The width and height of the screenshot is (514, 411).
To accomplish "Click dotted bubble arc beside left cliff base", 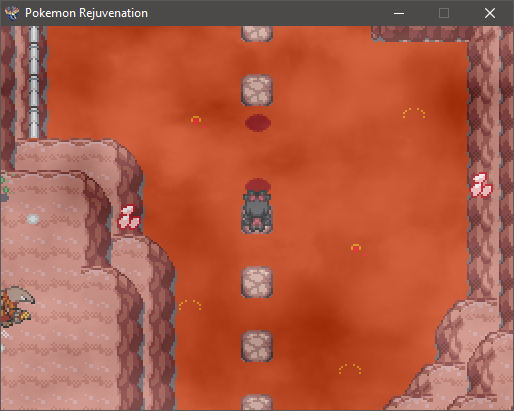I will [190, 305].
